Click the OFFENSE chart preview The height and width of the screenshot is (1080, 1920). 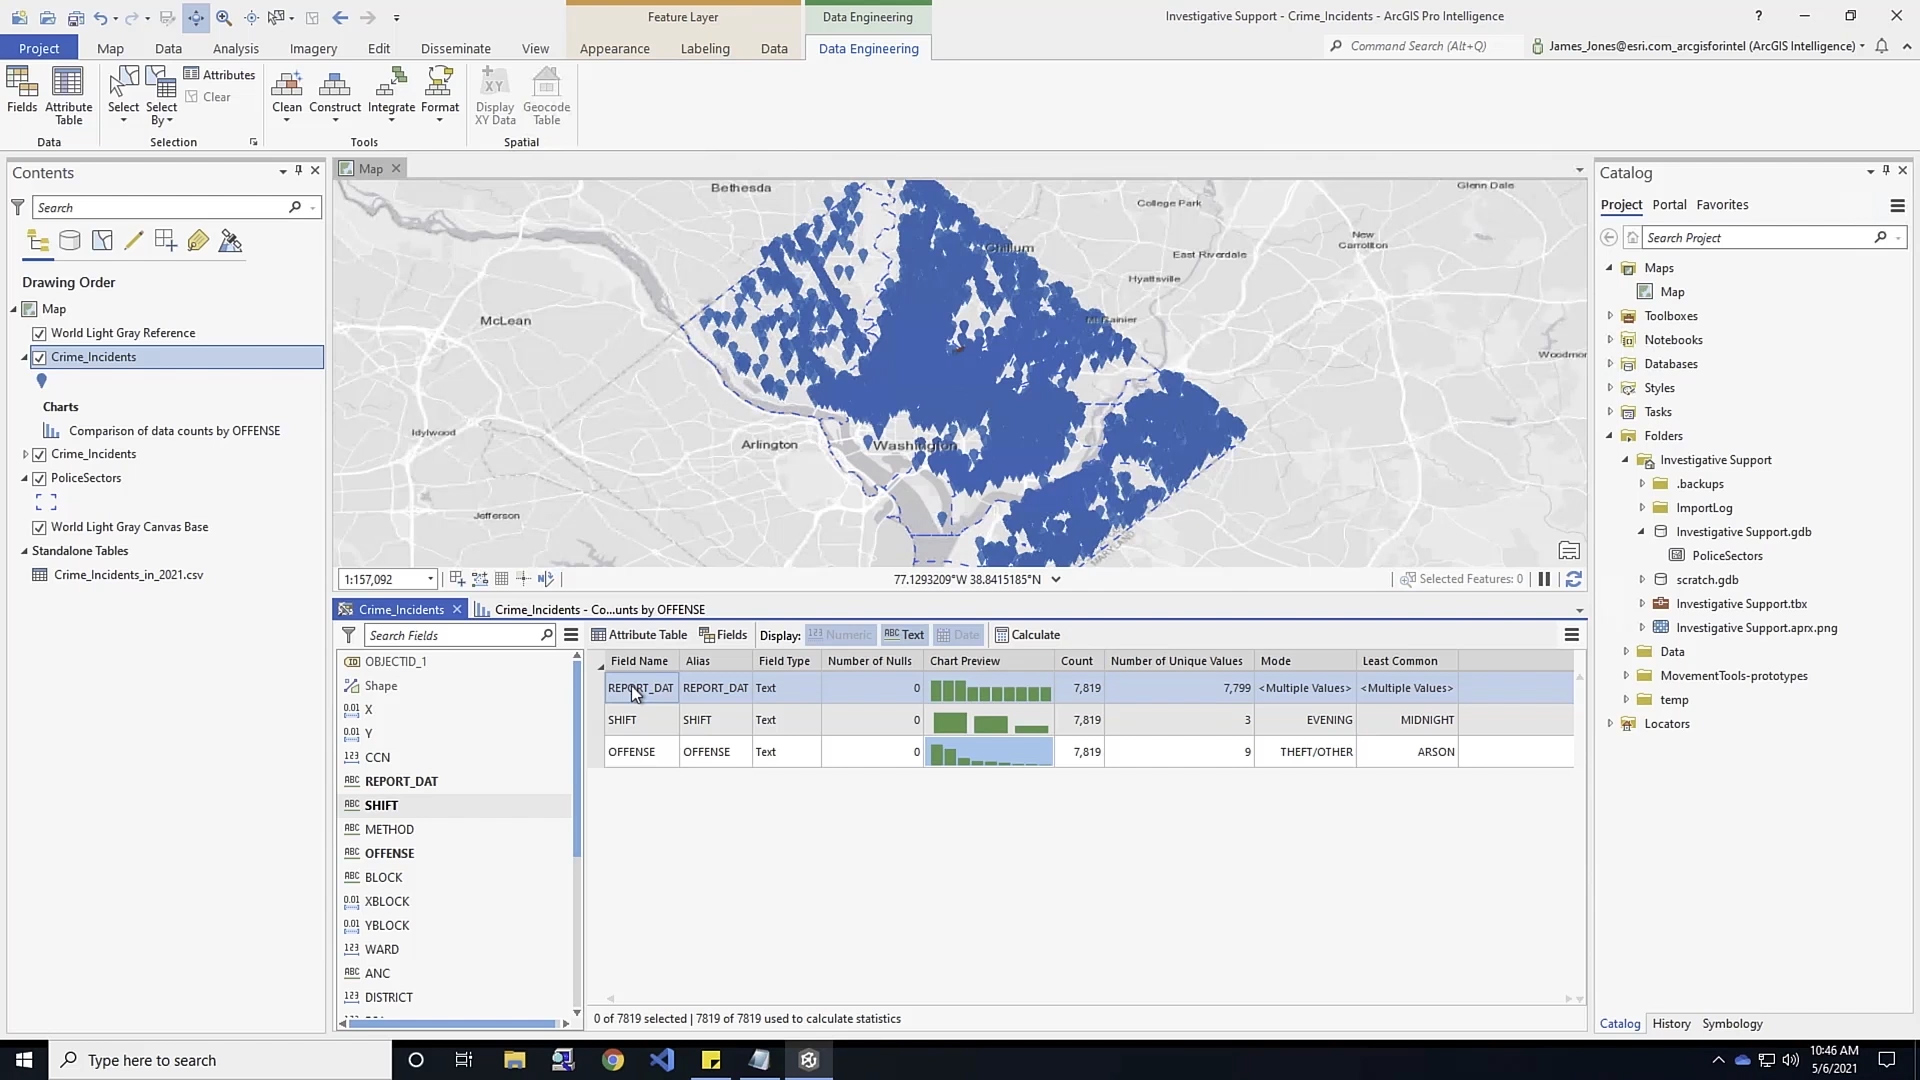pos(990,752)
